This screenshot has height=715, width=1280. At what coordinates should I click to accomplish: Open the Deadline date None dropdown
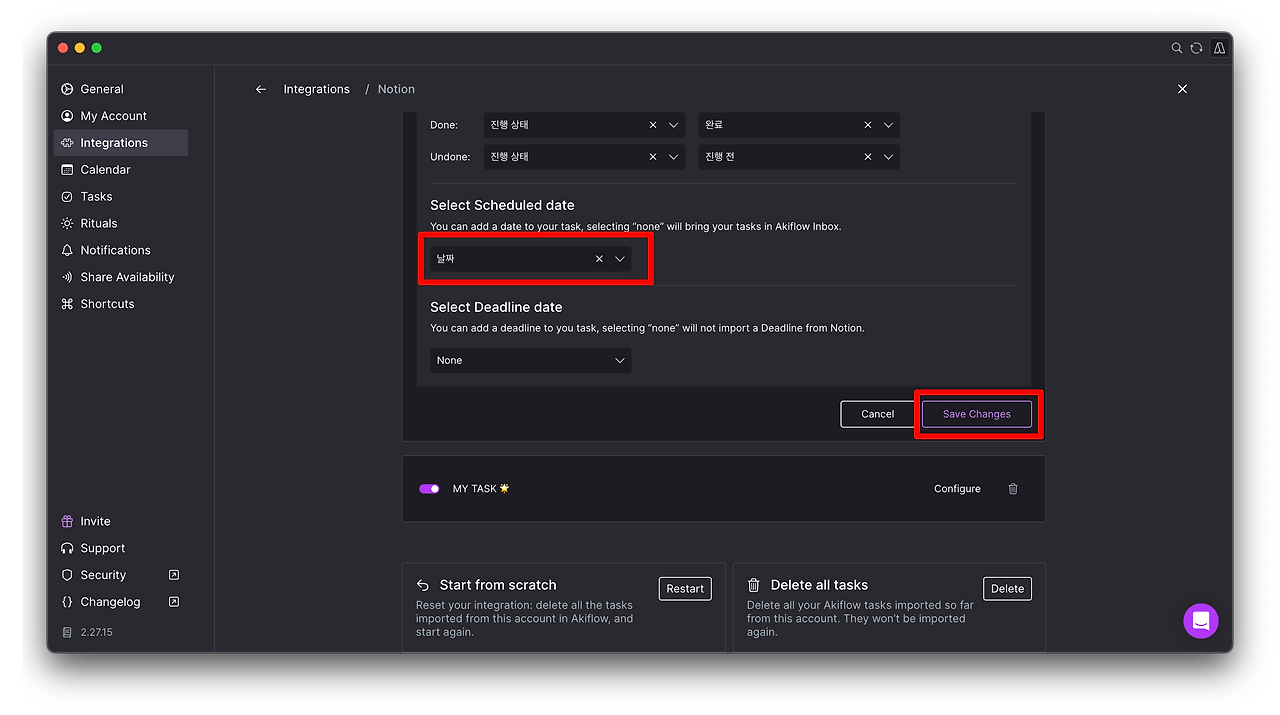click(x=531, y=360)
